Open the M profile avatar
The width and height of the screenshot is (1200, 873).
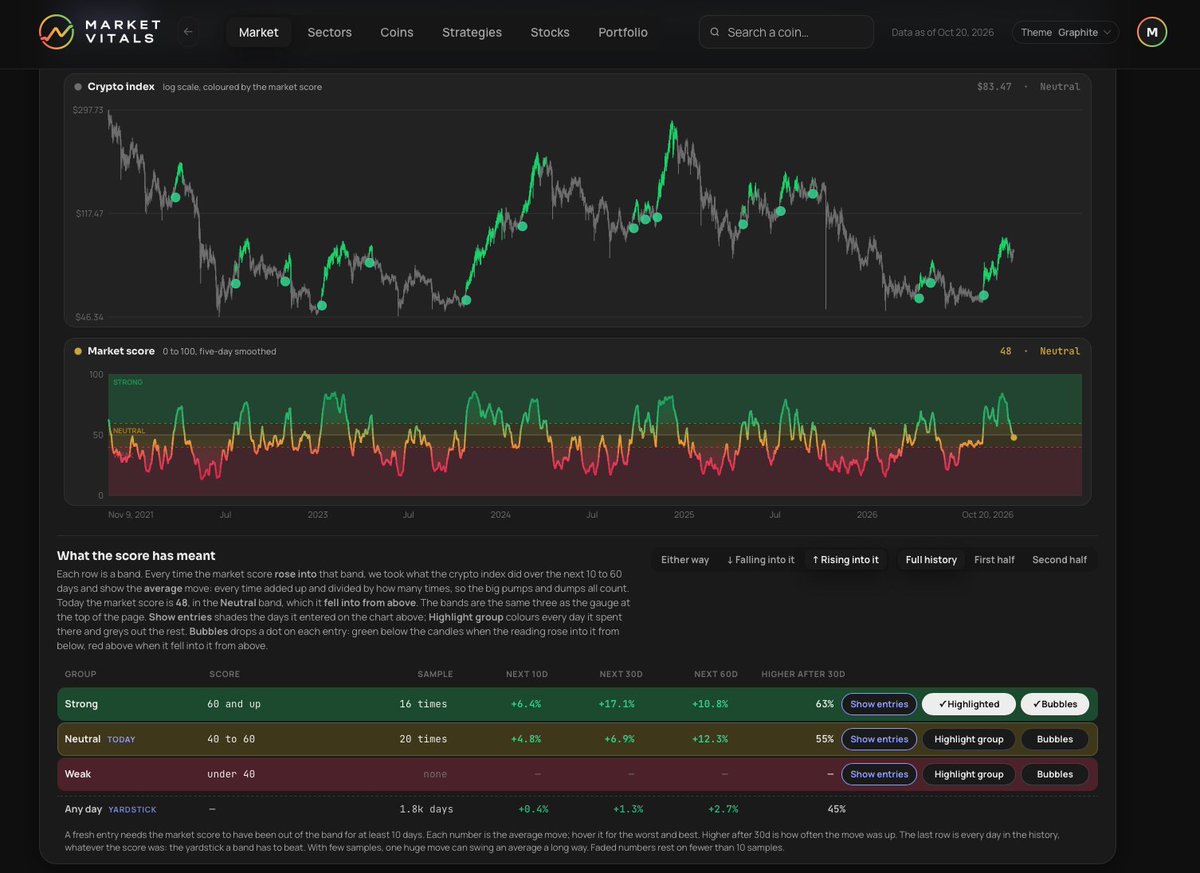click(x=1152, y=32)
